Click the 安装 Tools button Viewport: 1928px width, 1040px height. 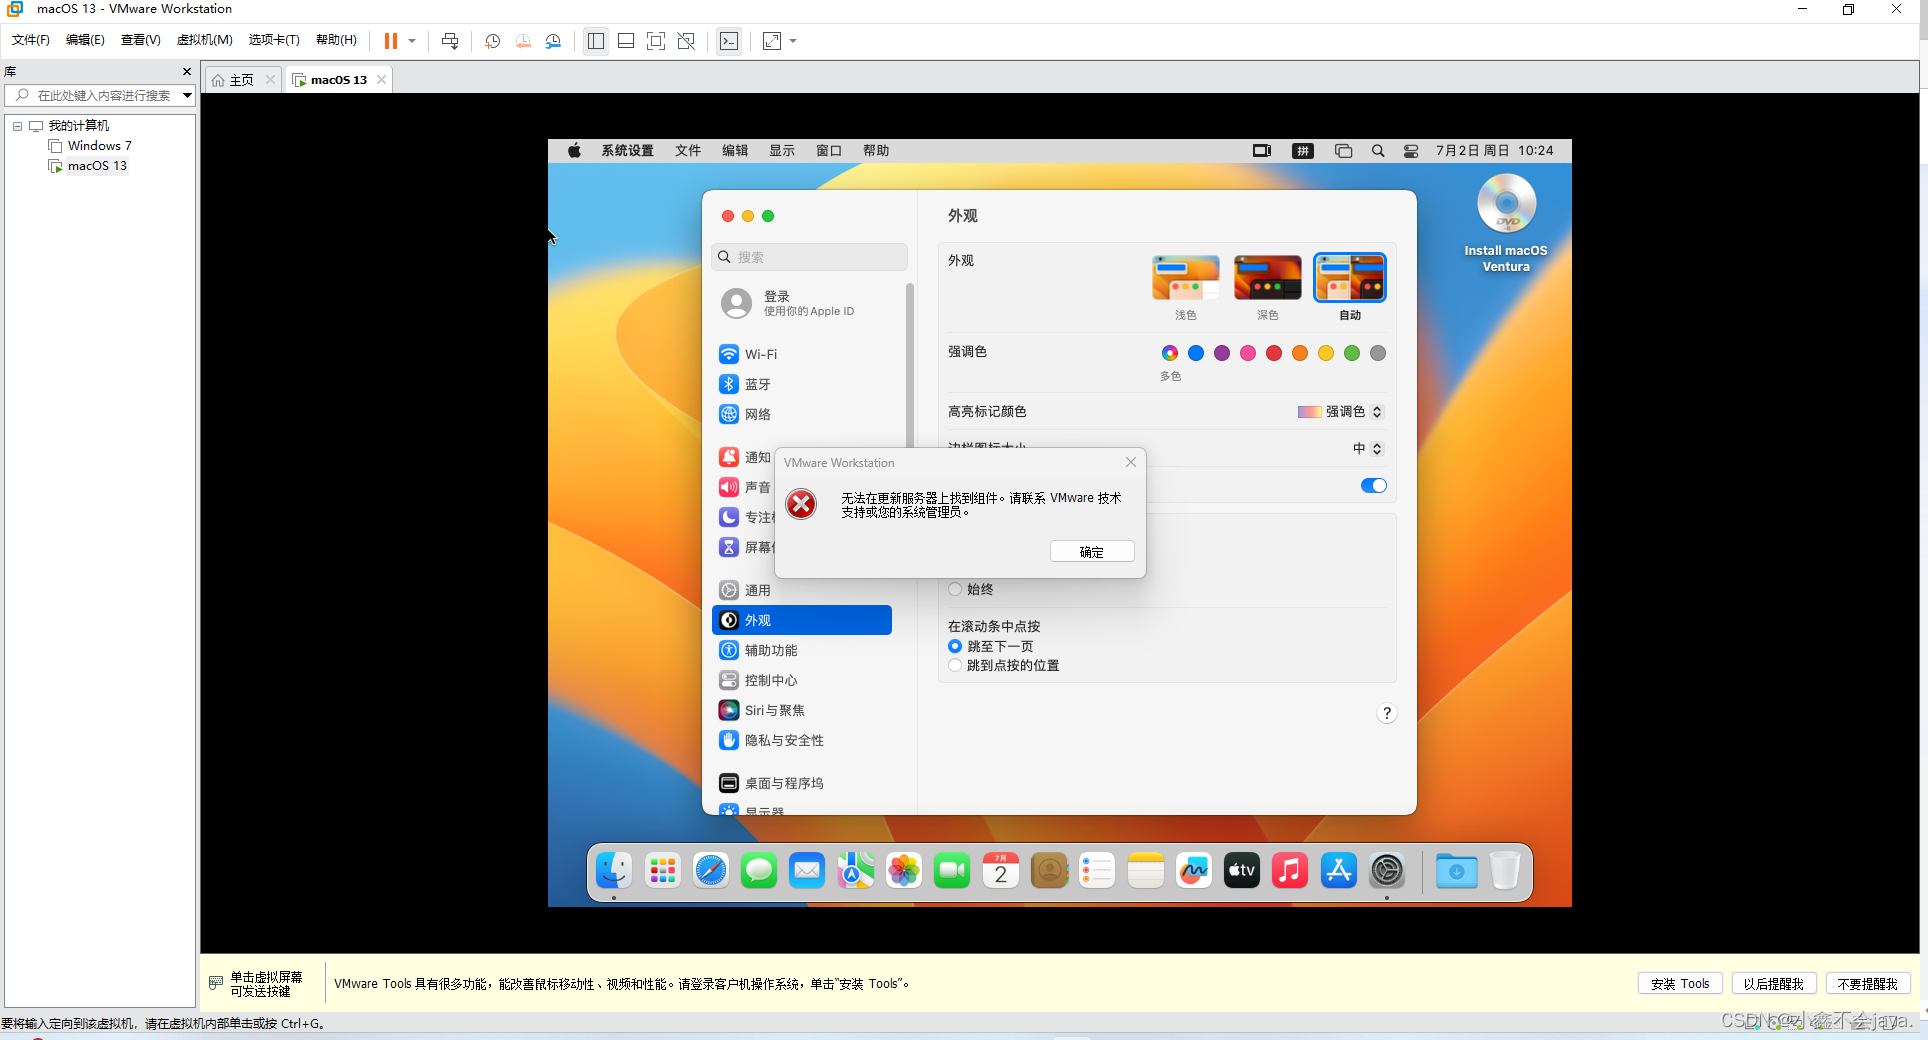point(1680,984)
